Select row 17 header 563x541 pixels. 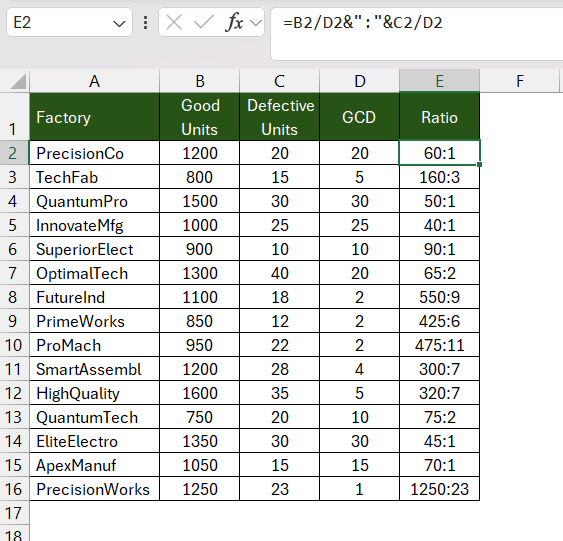[x=14, y=513]
